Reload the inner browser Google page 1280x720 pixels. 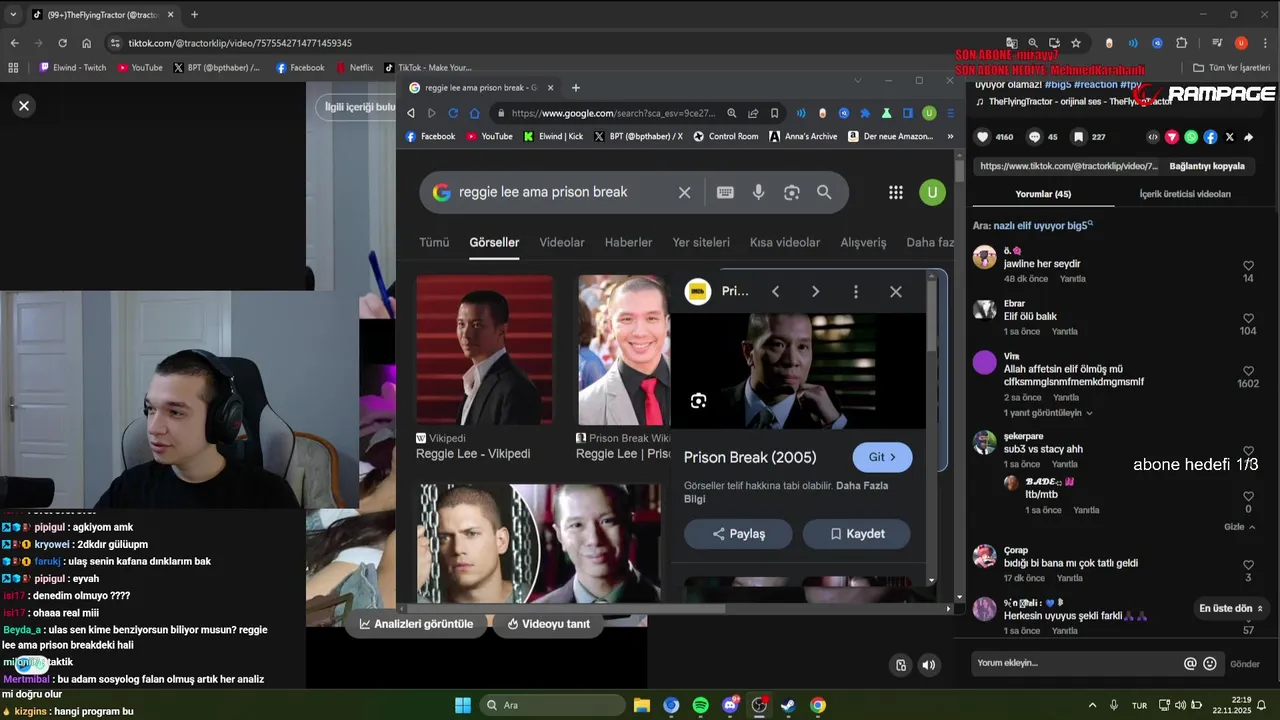[453, 113]
